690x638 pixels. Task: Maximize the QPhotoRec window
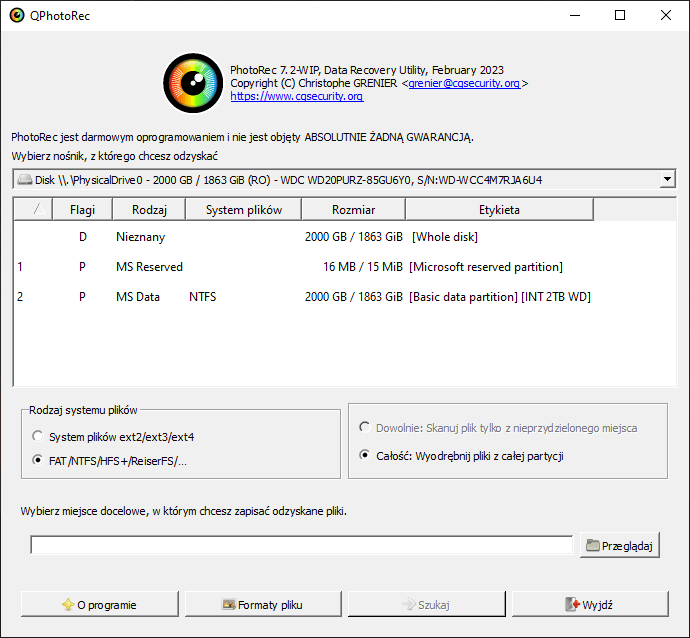point(620,15)
